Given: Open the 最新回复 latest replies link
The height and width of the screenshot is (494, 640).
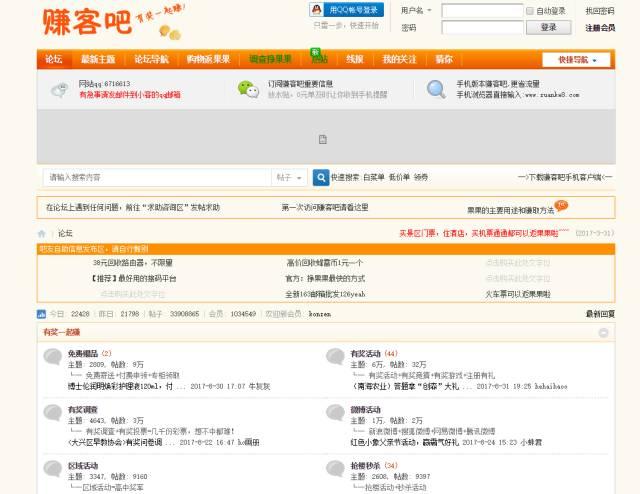Looking at the screenshot, I should [600, 314].
